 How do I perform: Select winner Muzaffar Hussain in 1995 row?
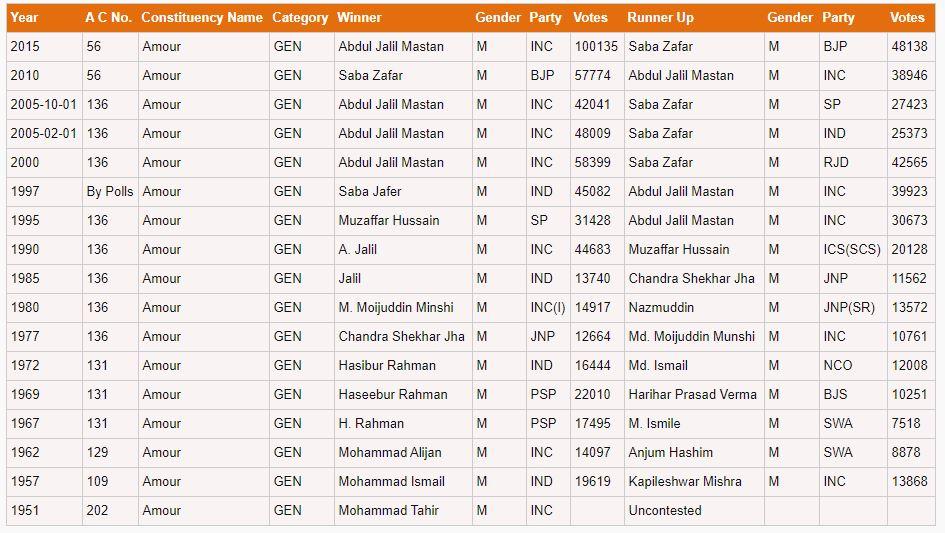[389, 220]
